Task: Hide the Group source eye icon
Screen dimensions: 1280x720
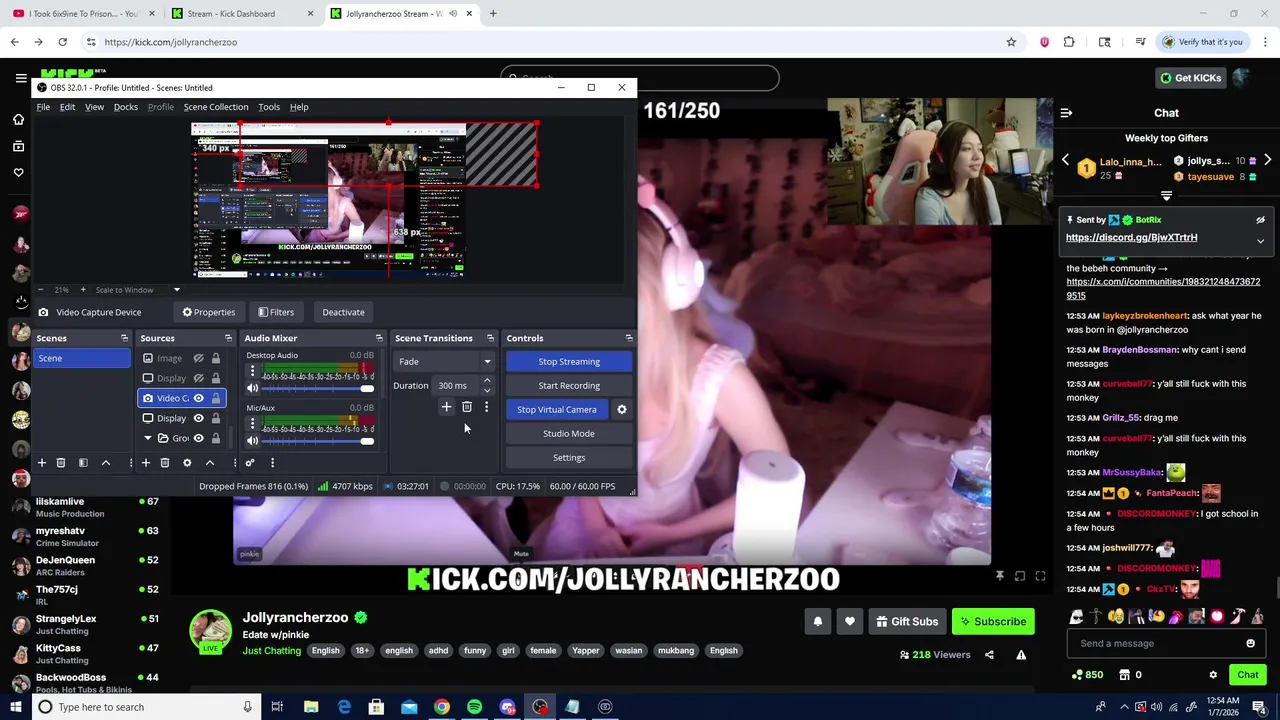Action: pos(198,438)
